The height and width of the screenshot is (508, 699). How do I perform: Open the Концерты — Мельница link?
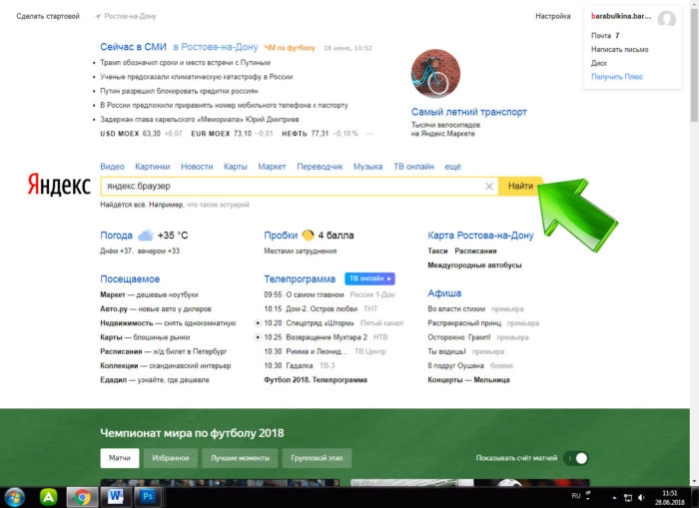coord(469,380)
